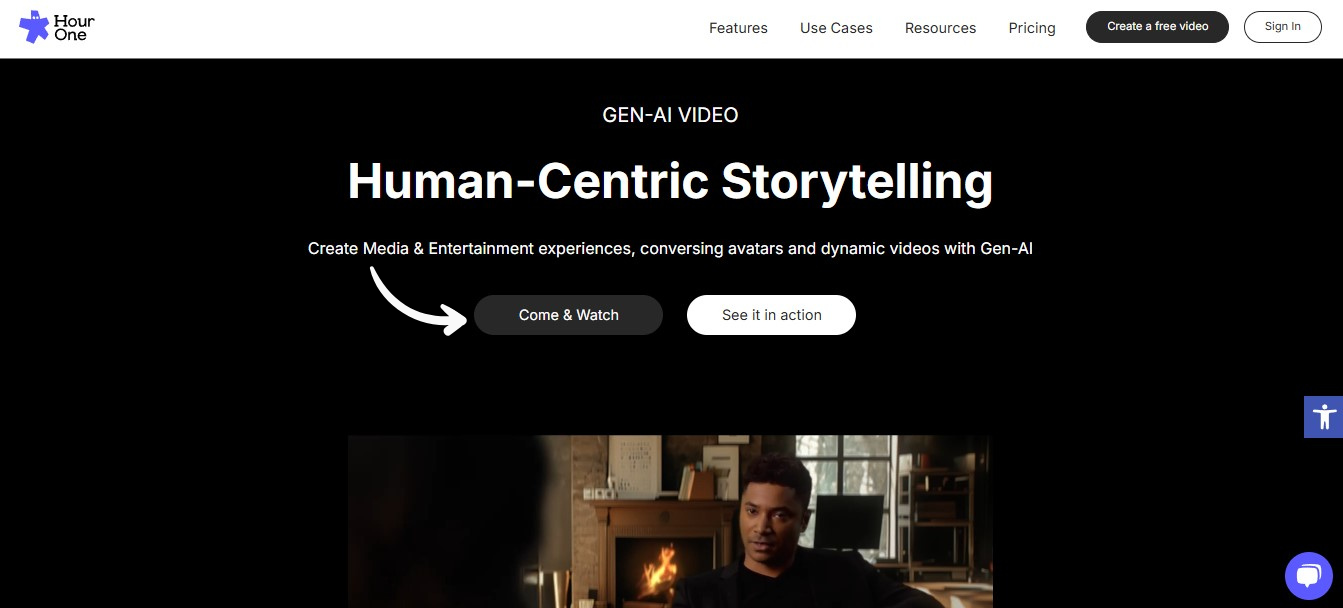Click Create a free video button
This screenshot has width=1343, height=608.
1157,27
